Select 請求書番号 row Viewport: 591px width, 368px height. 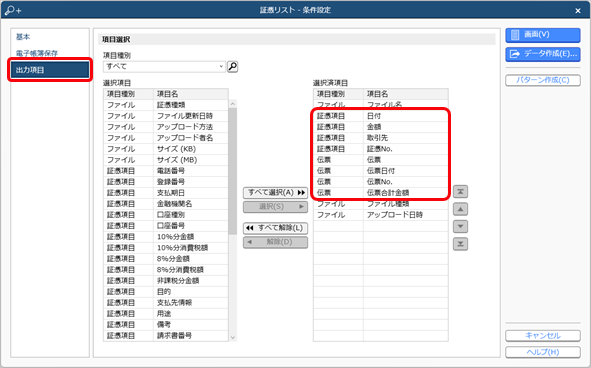pyautogui.click(x=166, y=335)
